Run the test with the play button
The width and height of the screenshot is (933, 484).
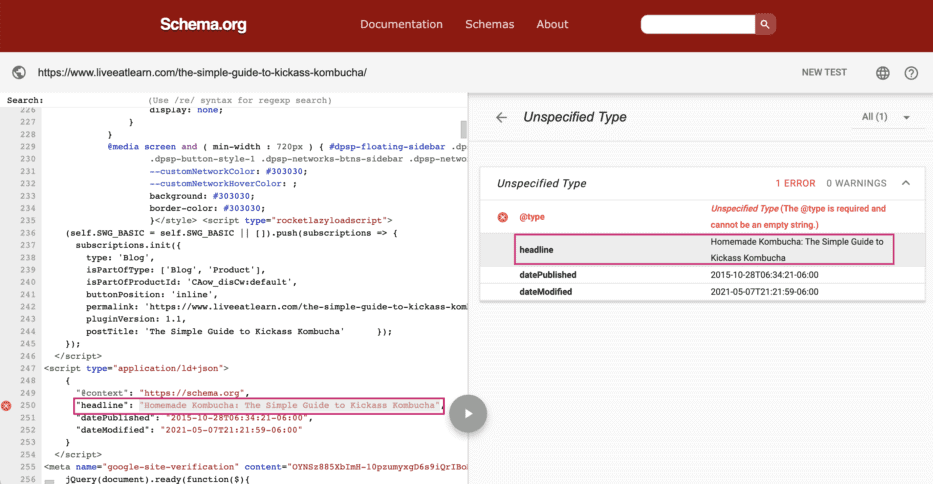click(468, 414)
